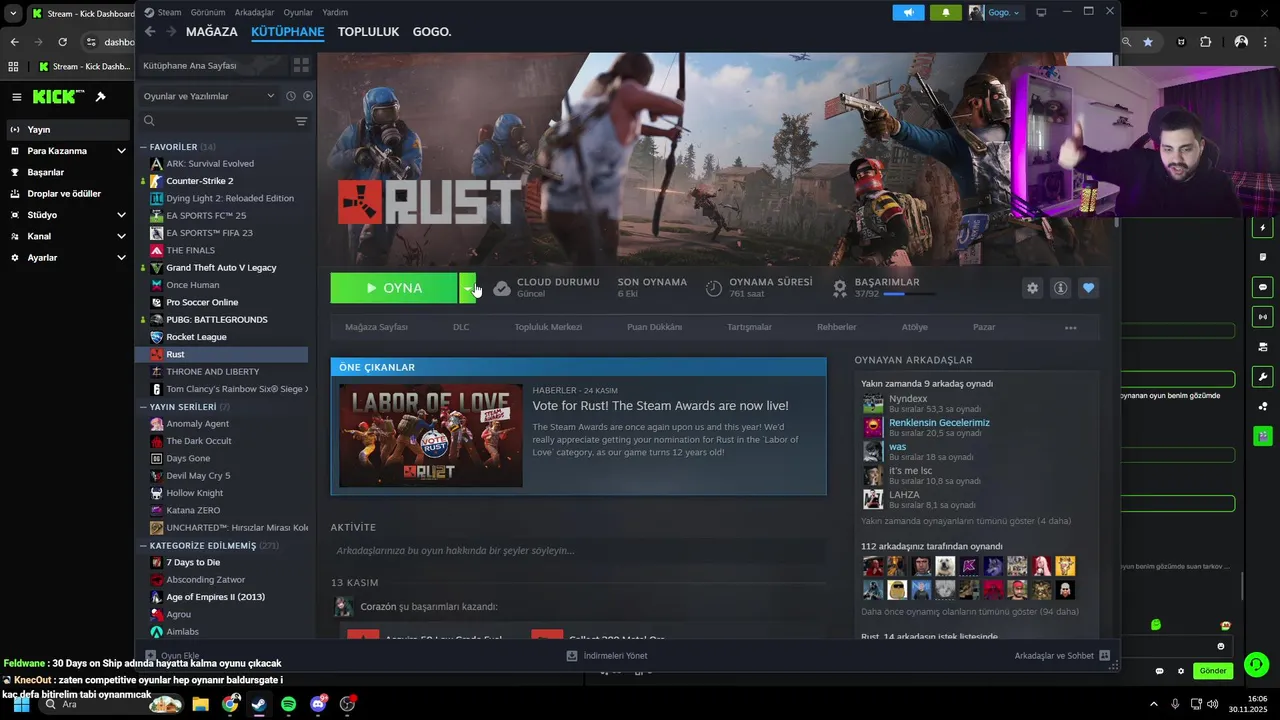
Task: Toggle the Rust favorite heart icon
Action: tap(1088, 288)
